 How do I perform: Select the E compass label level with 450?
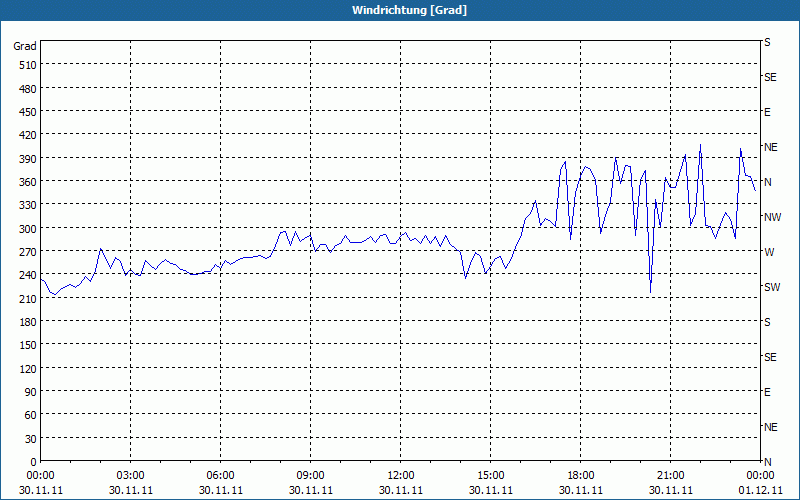[x=767, y=112]
